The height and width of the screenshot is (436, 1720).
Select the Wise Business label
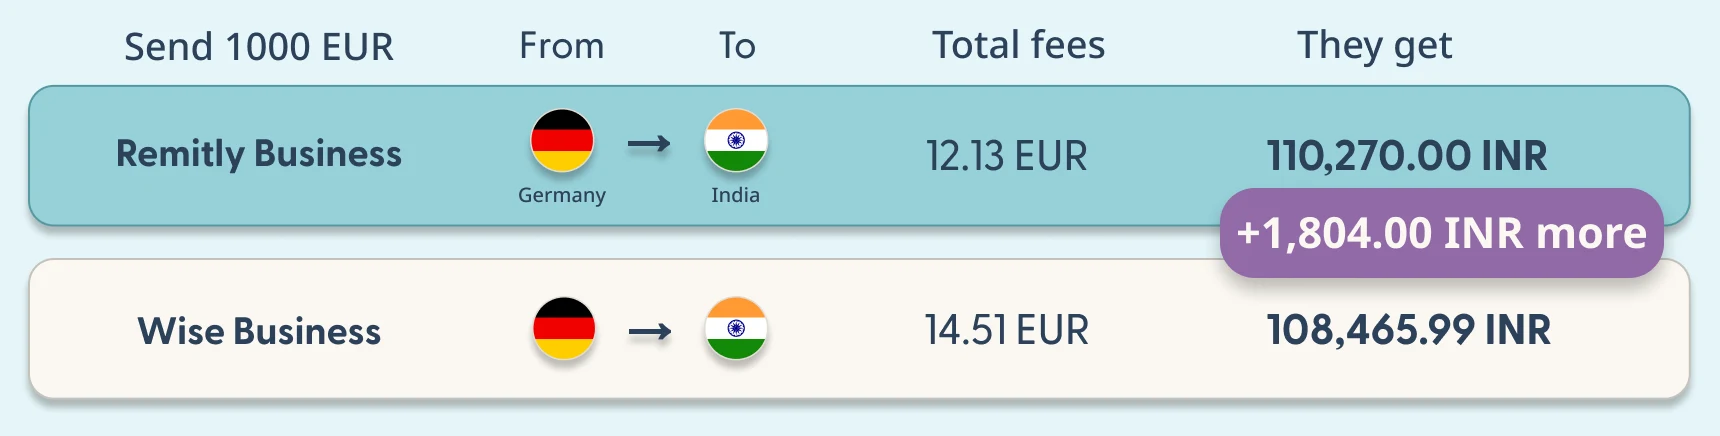[x=259, y=331]
